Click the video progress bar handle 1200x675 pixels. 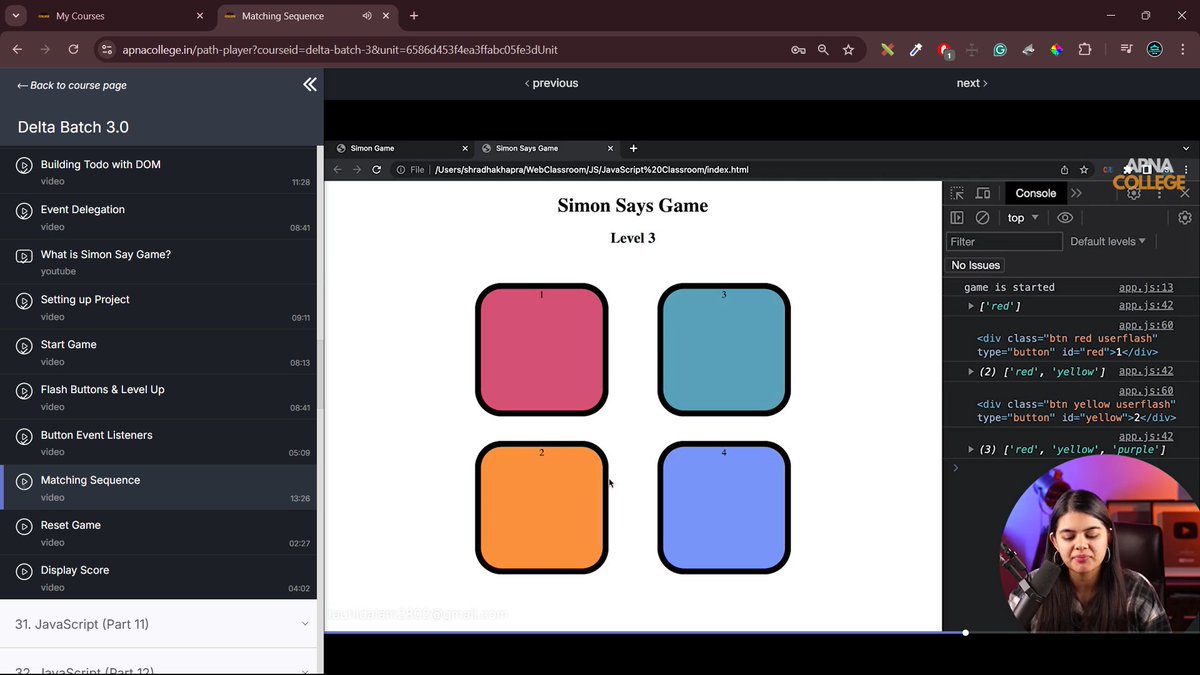pyautogui.click(x=965, y=633)
